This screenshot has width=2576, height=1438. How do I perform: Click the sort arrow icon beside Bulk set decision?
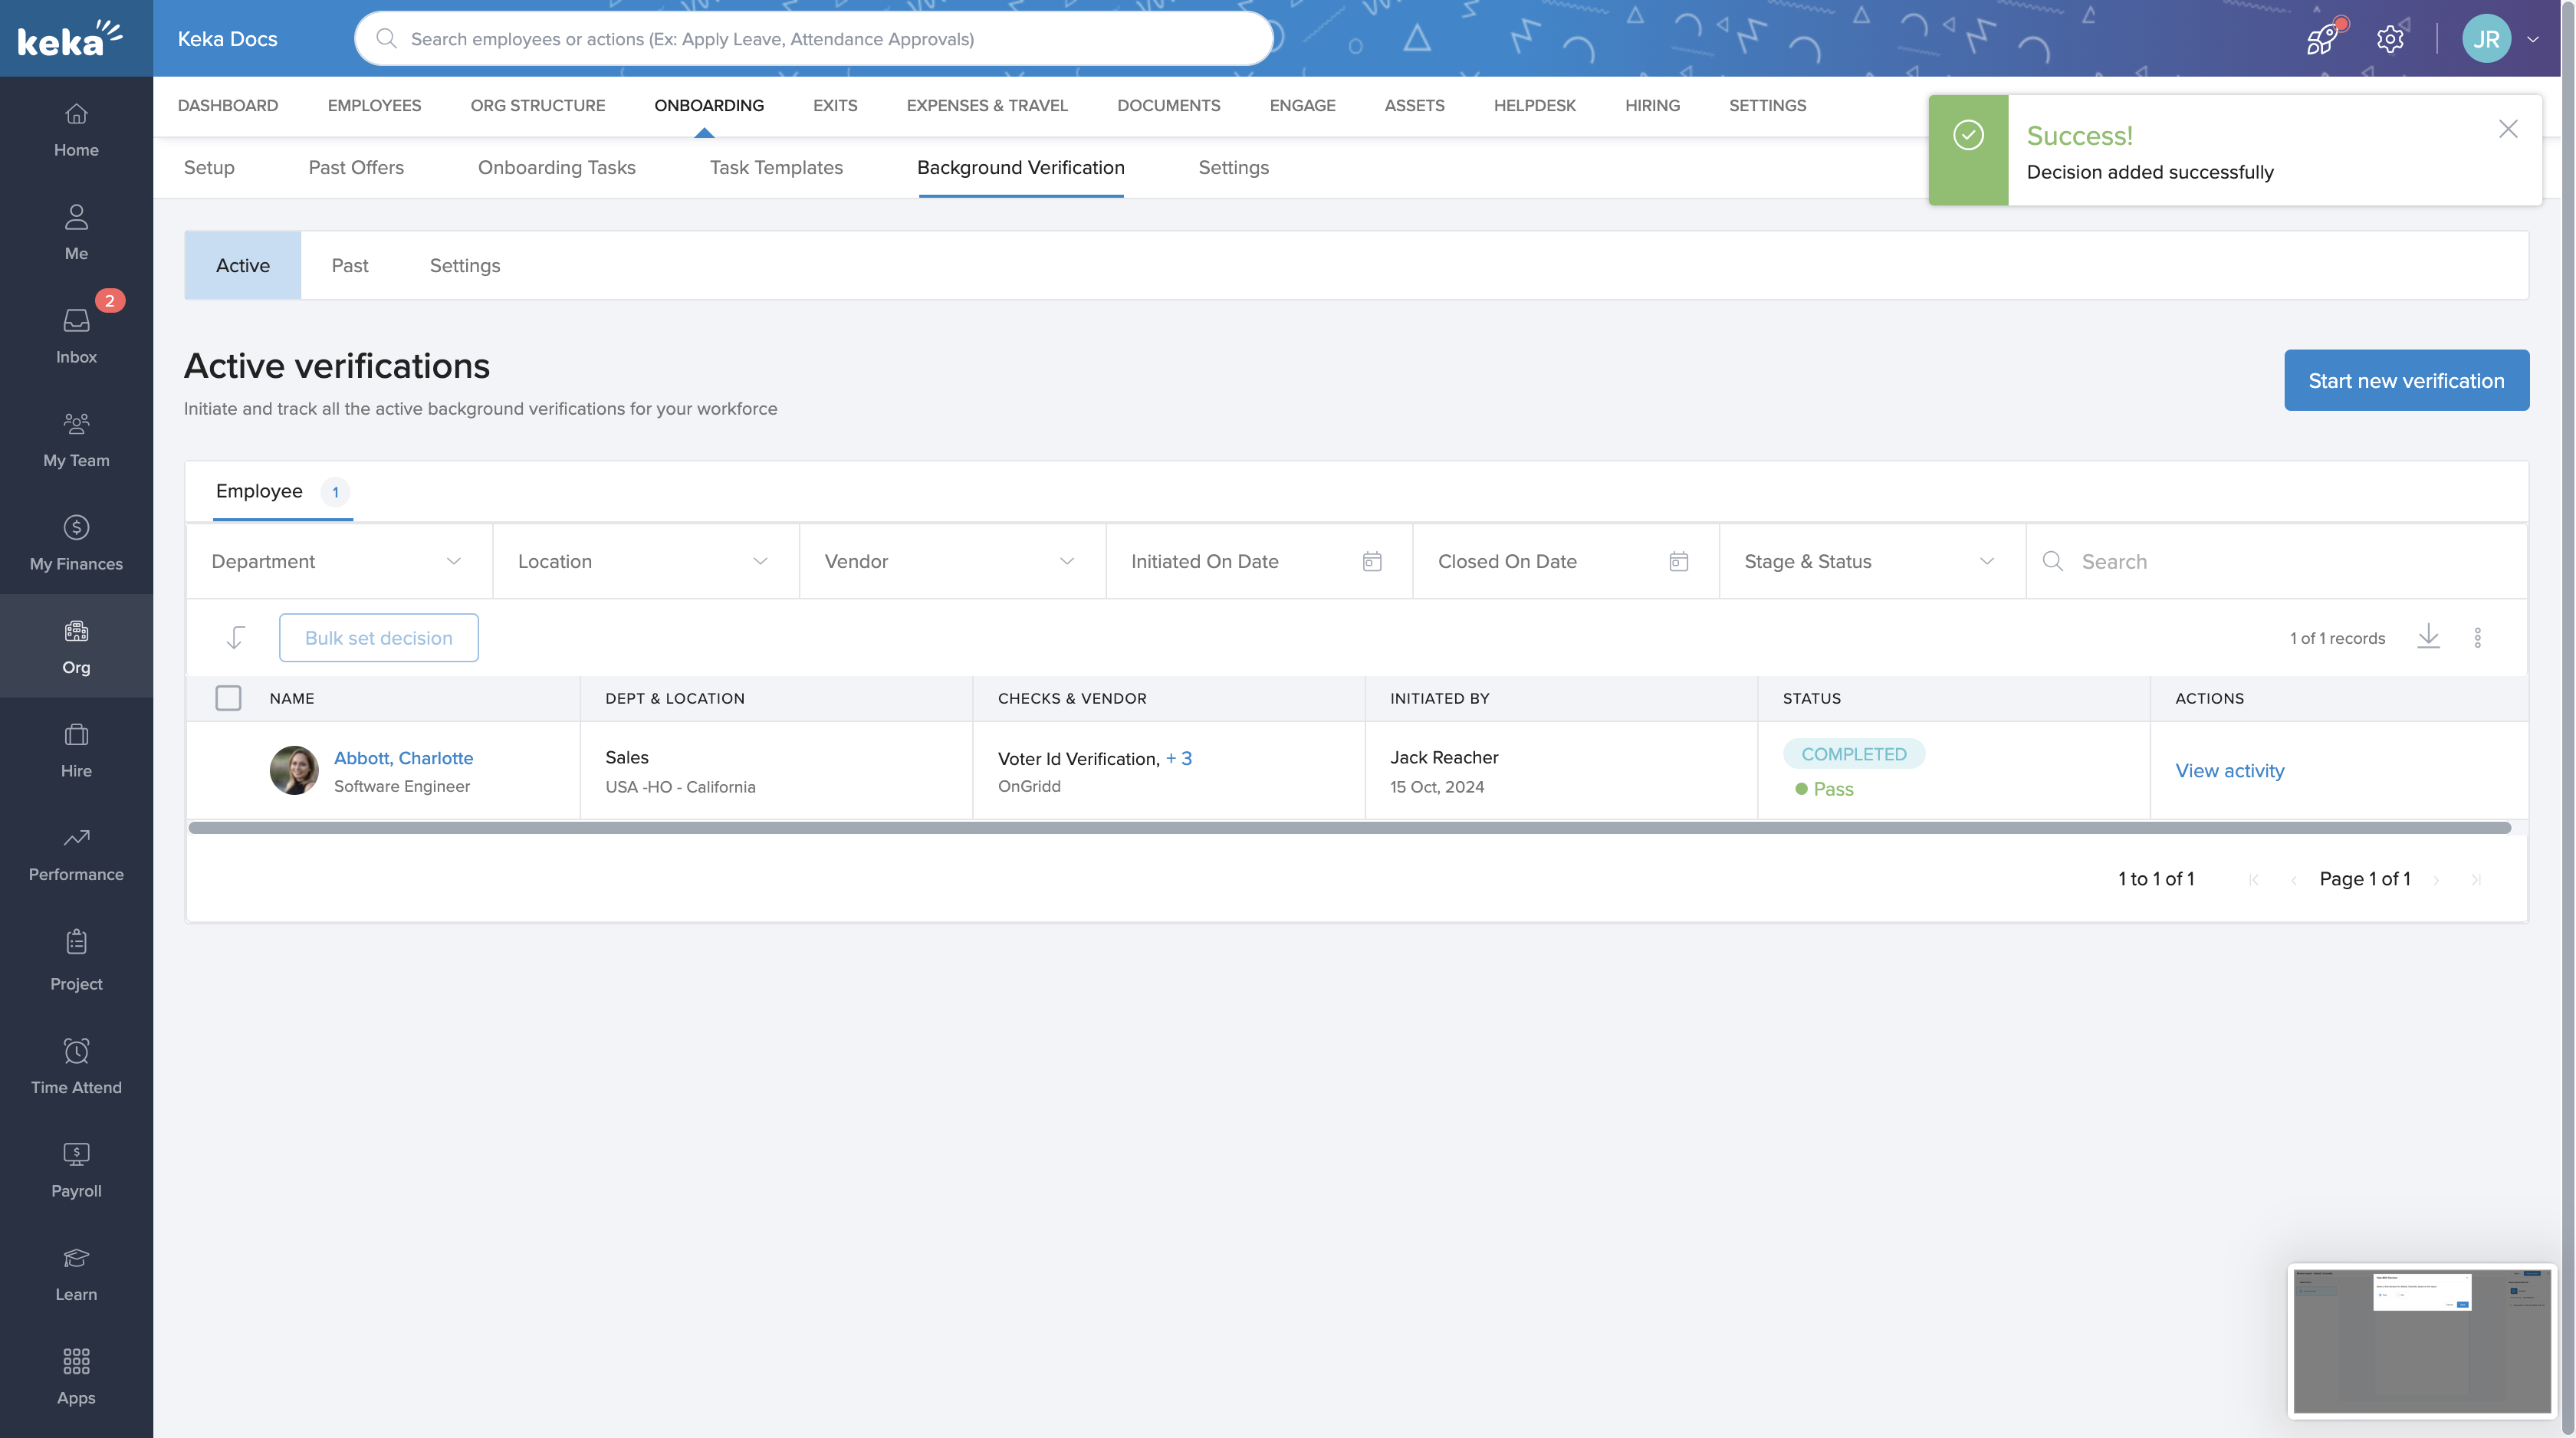point(235,637)
